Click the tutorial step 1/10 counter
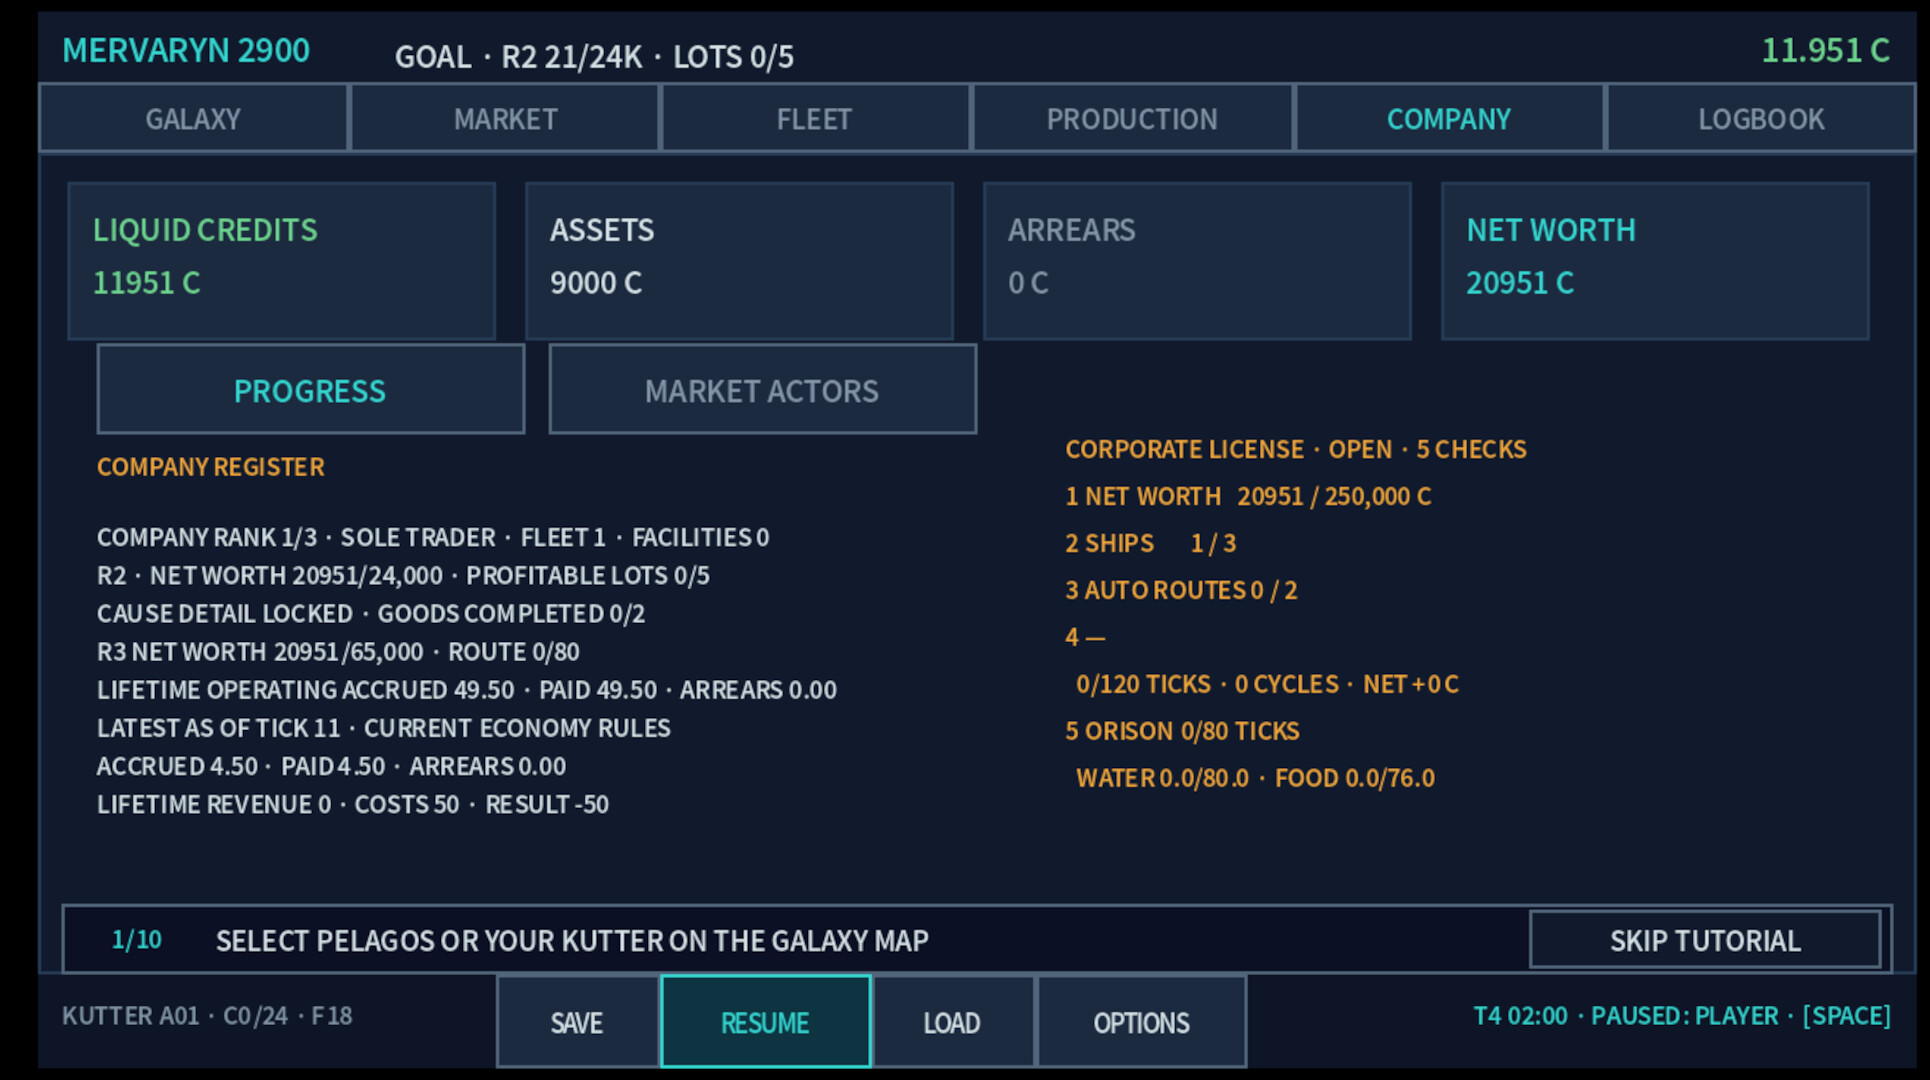This screenshot has width=1930, height=1080. (136, 940)
